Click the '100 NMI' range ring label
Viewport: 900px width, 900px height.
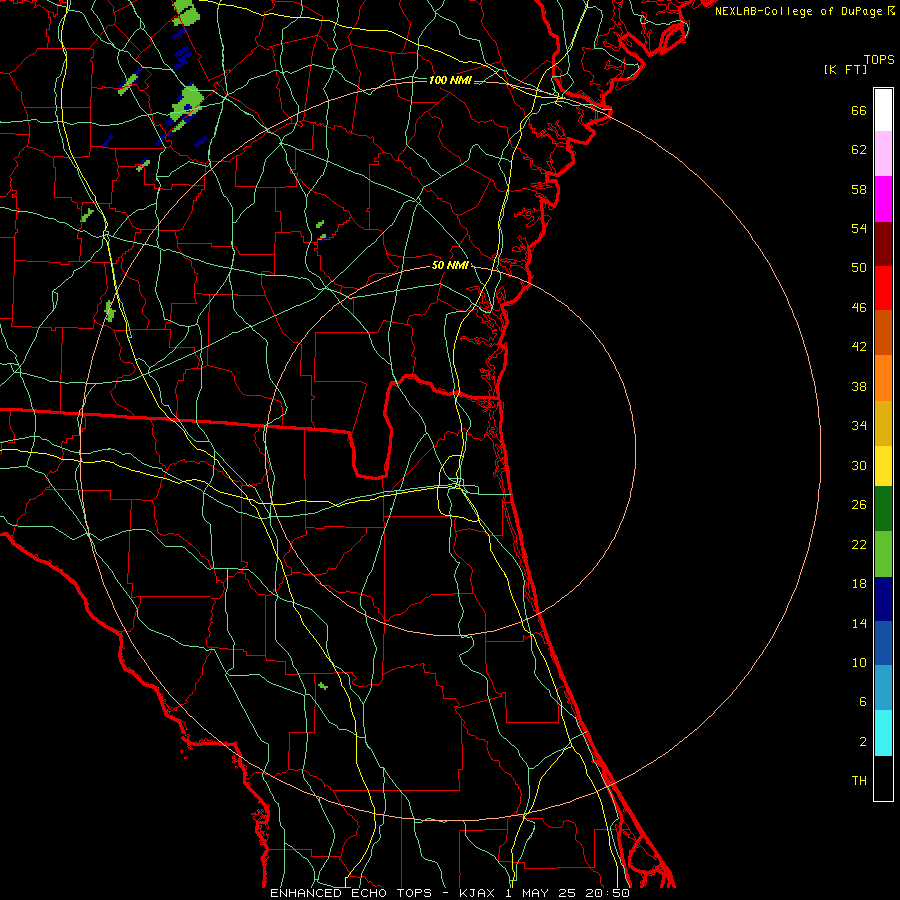click(450, 80)
